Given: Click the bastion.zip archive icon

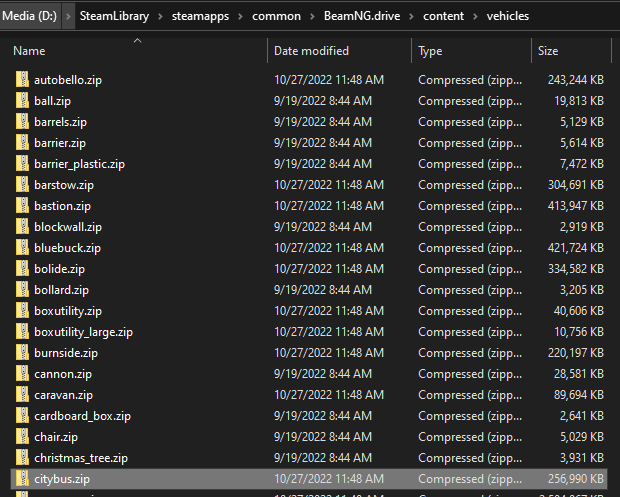Looking at the screenshot, I should click(23, 205).
